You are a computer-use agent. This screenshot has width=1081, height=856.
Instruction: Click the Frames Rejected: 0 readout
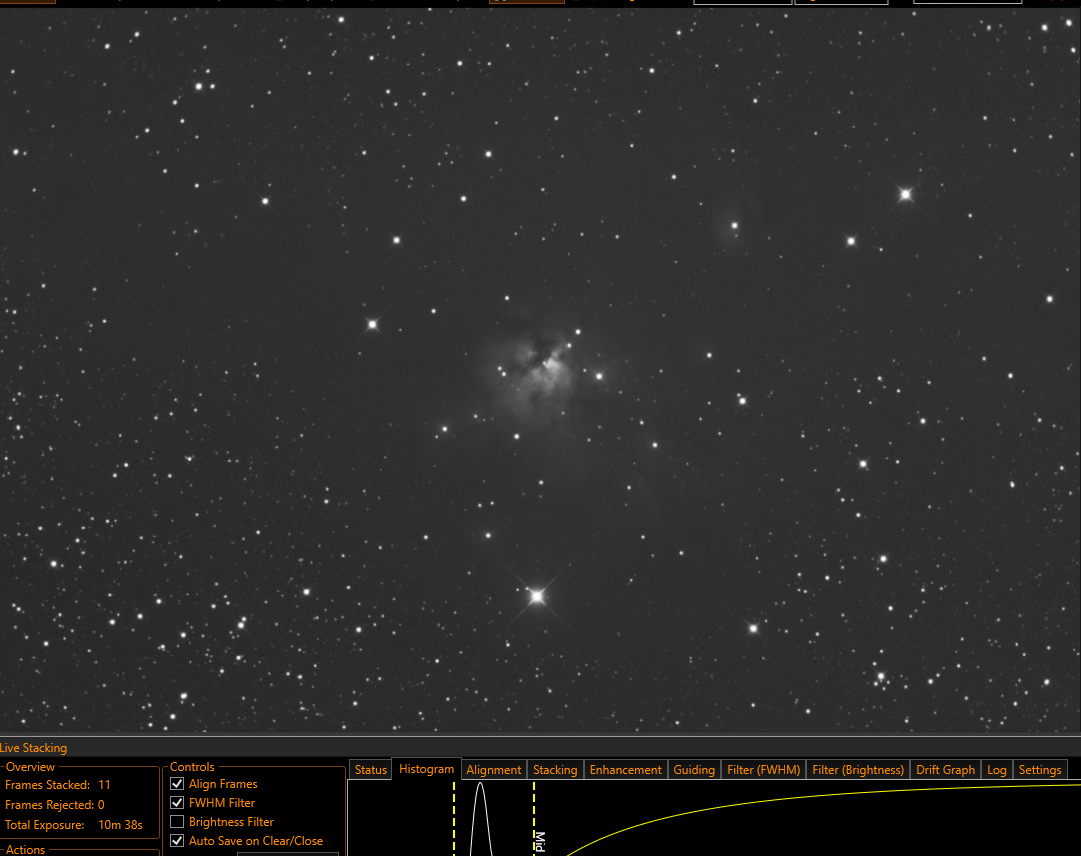(x=54, y=805)
